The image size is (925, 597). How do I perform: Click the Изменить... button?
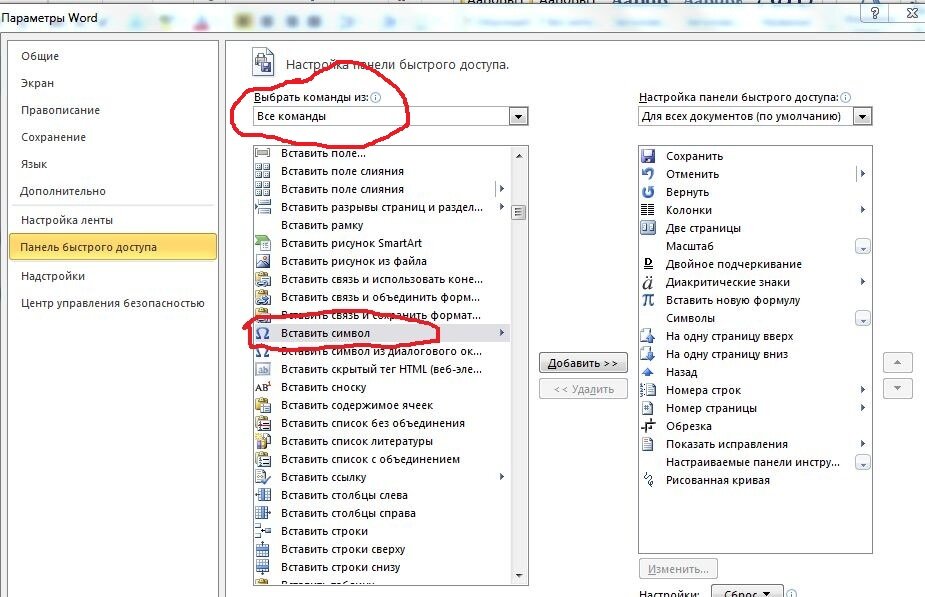click(678, 569)
